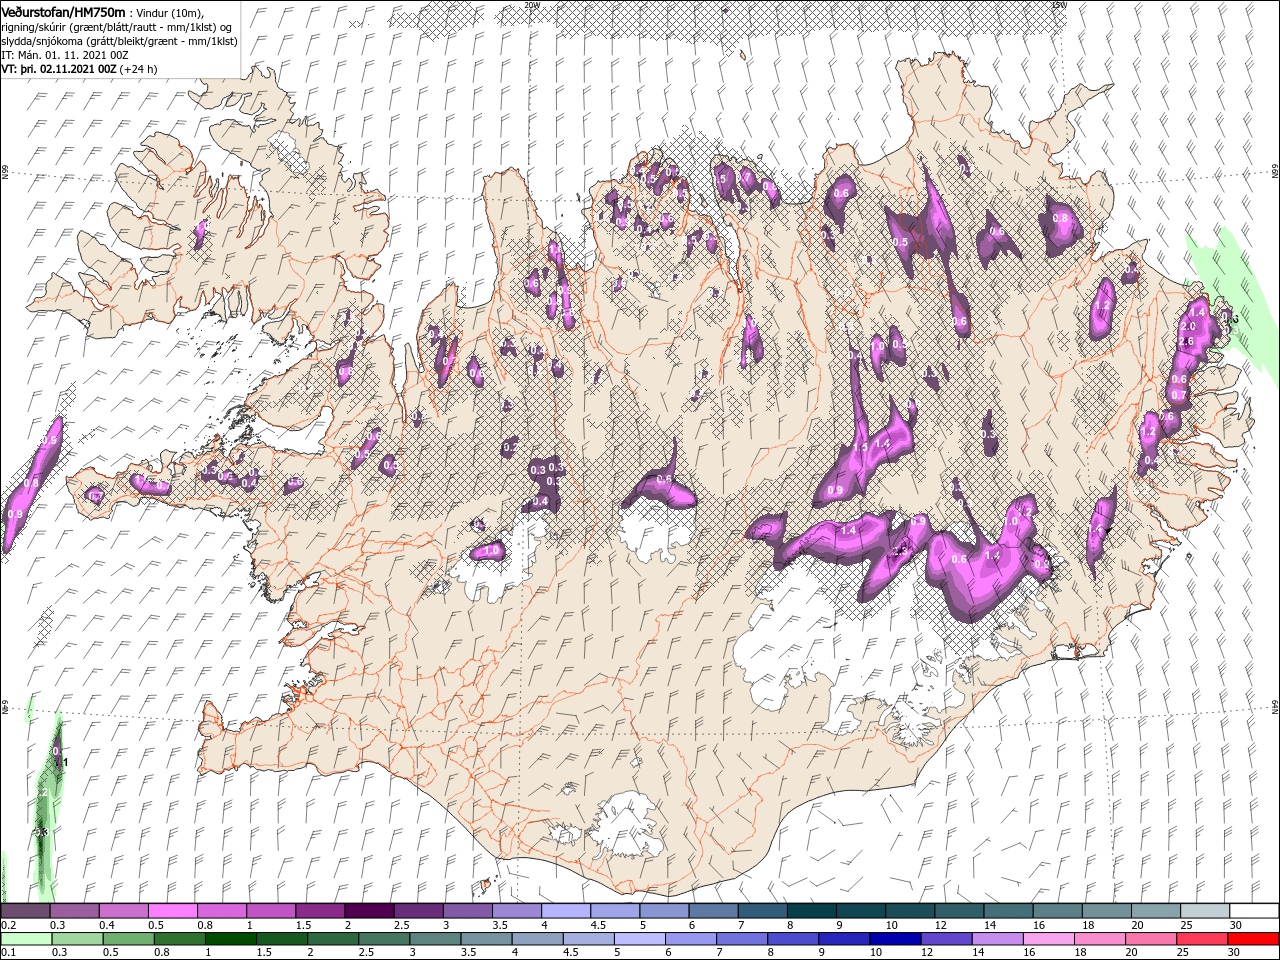Select the lavender swatch between 4 and 4.5, top row
This screenshot has width=1280, height=960.
pyautogui.click(x=565, y=911)
